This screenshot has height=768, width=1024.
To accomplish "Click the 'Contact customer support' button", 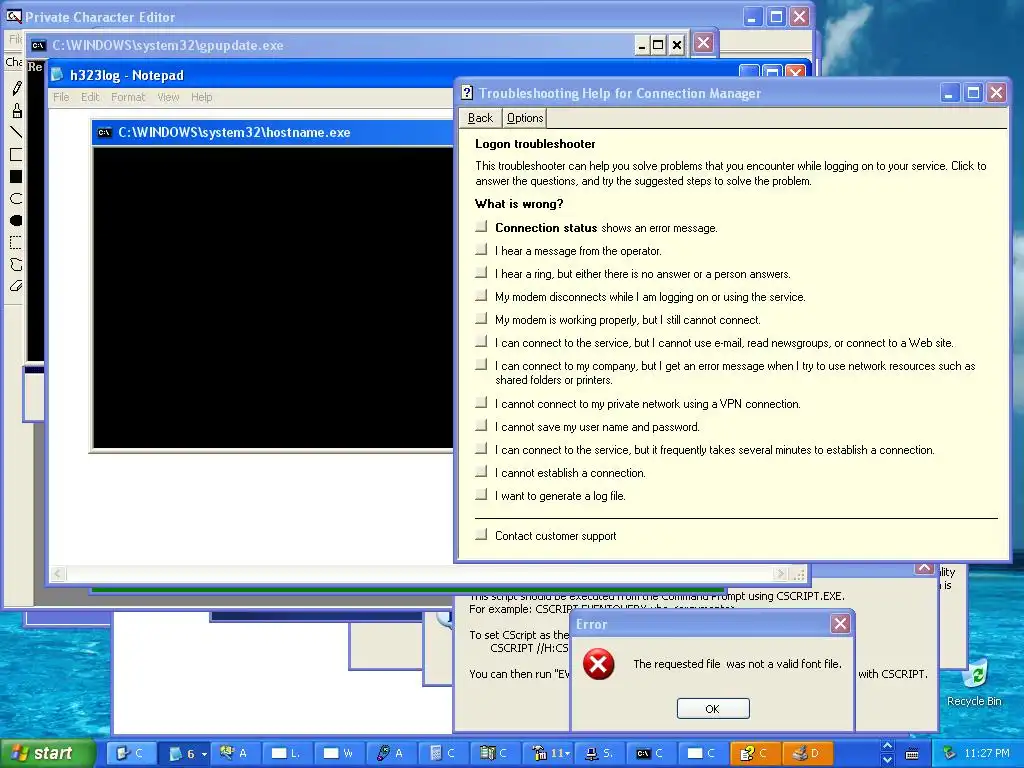I will pos(481,535).
